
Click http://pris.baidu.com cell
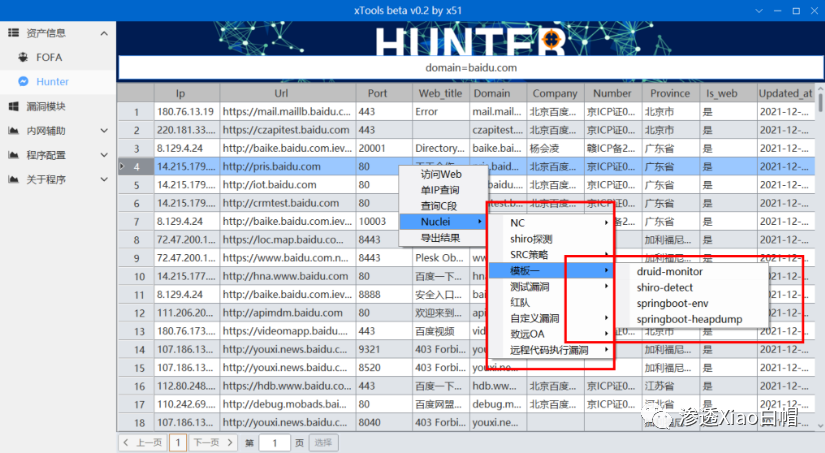(287, 167)
